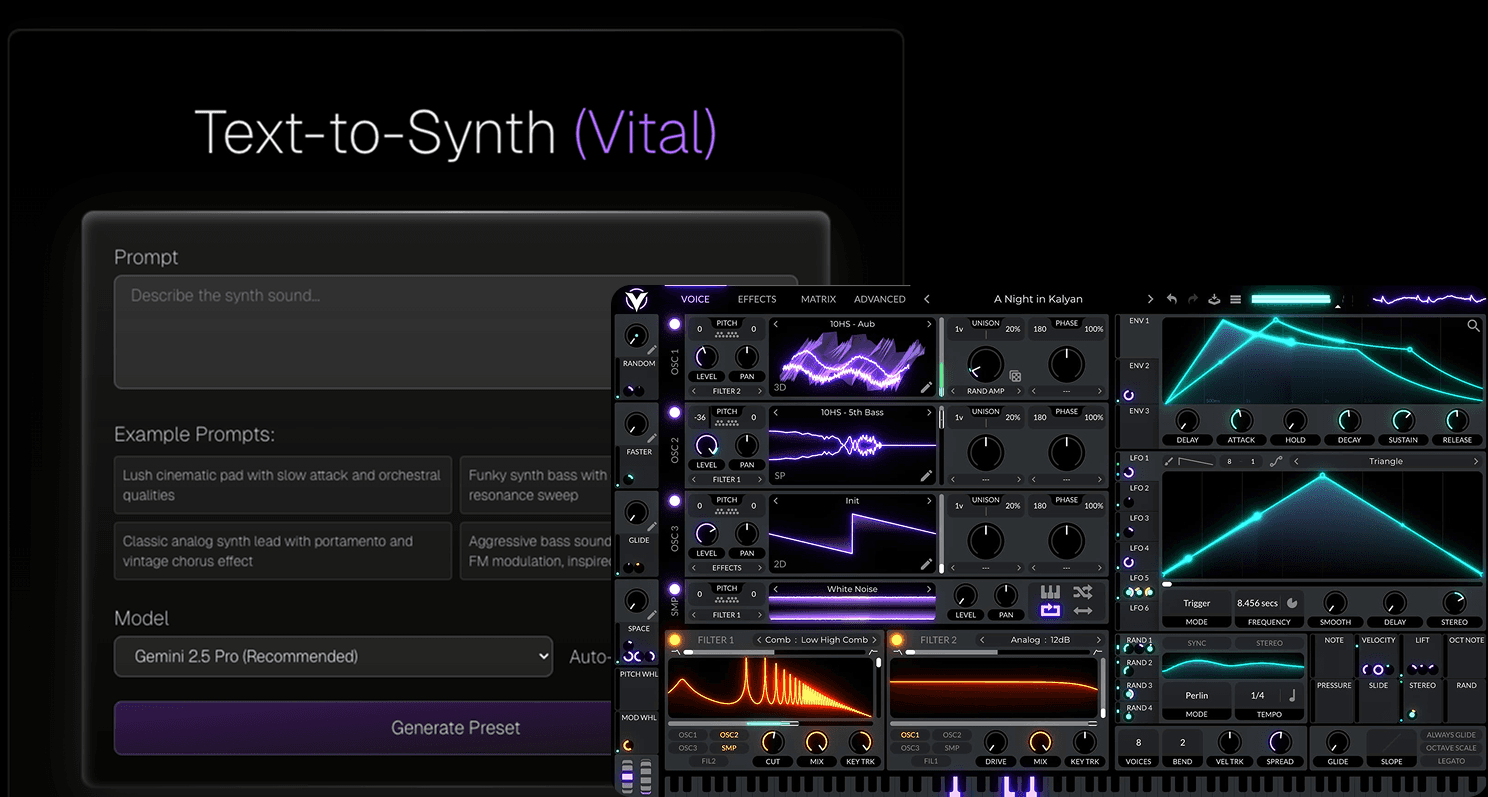Select the LFO paintbrush tool icon
This screenshot has height=797, width=1488.
[x=1169, y=461]
